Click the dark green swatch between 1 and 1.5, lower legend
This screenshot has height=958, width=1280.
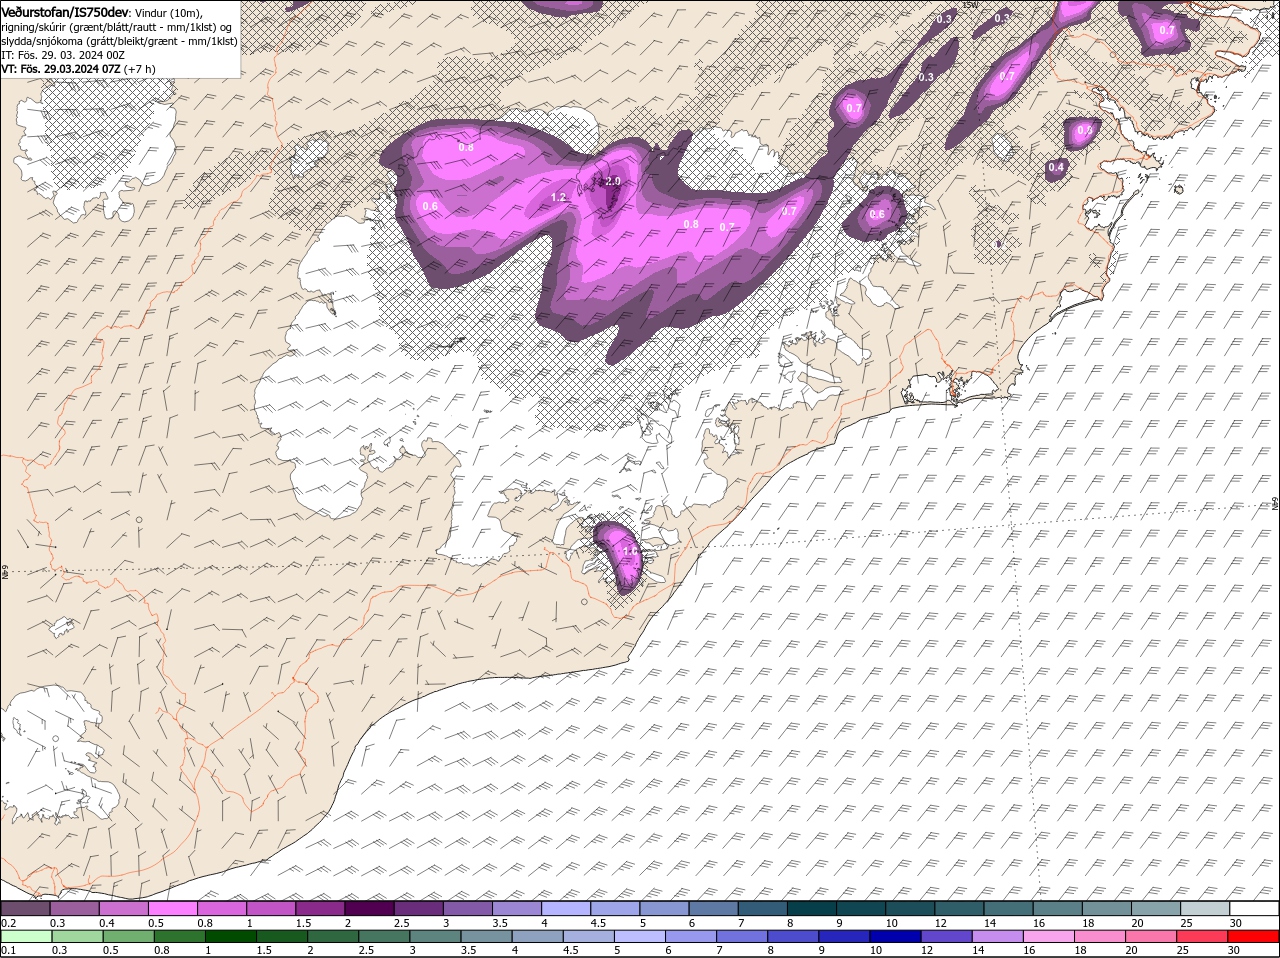click(x=230, y=937)
